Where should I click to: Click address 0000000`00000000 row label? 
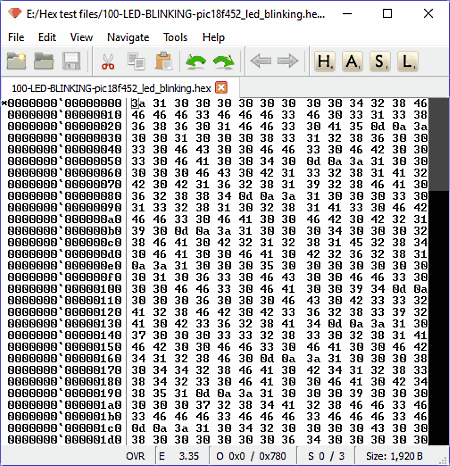tap(65, 103)
